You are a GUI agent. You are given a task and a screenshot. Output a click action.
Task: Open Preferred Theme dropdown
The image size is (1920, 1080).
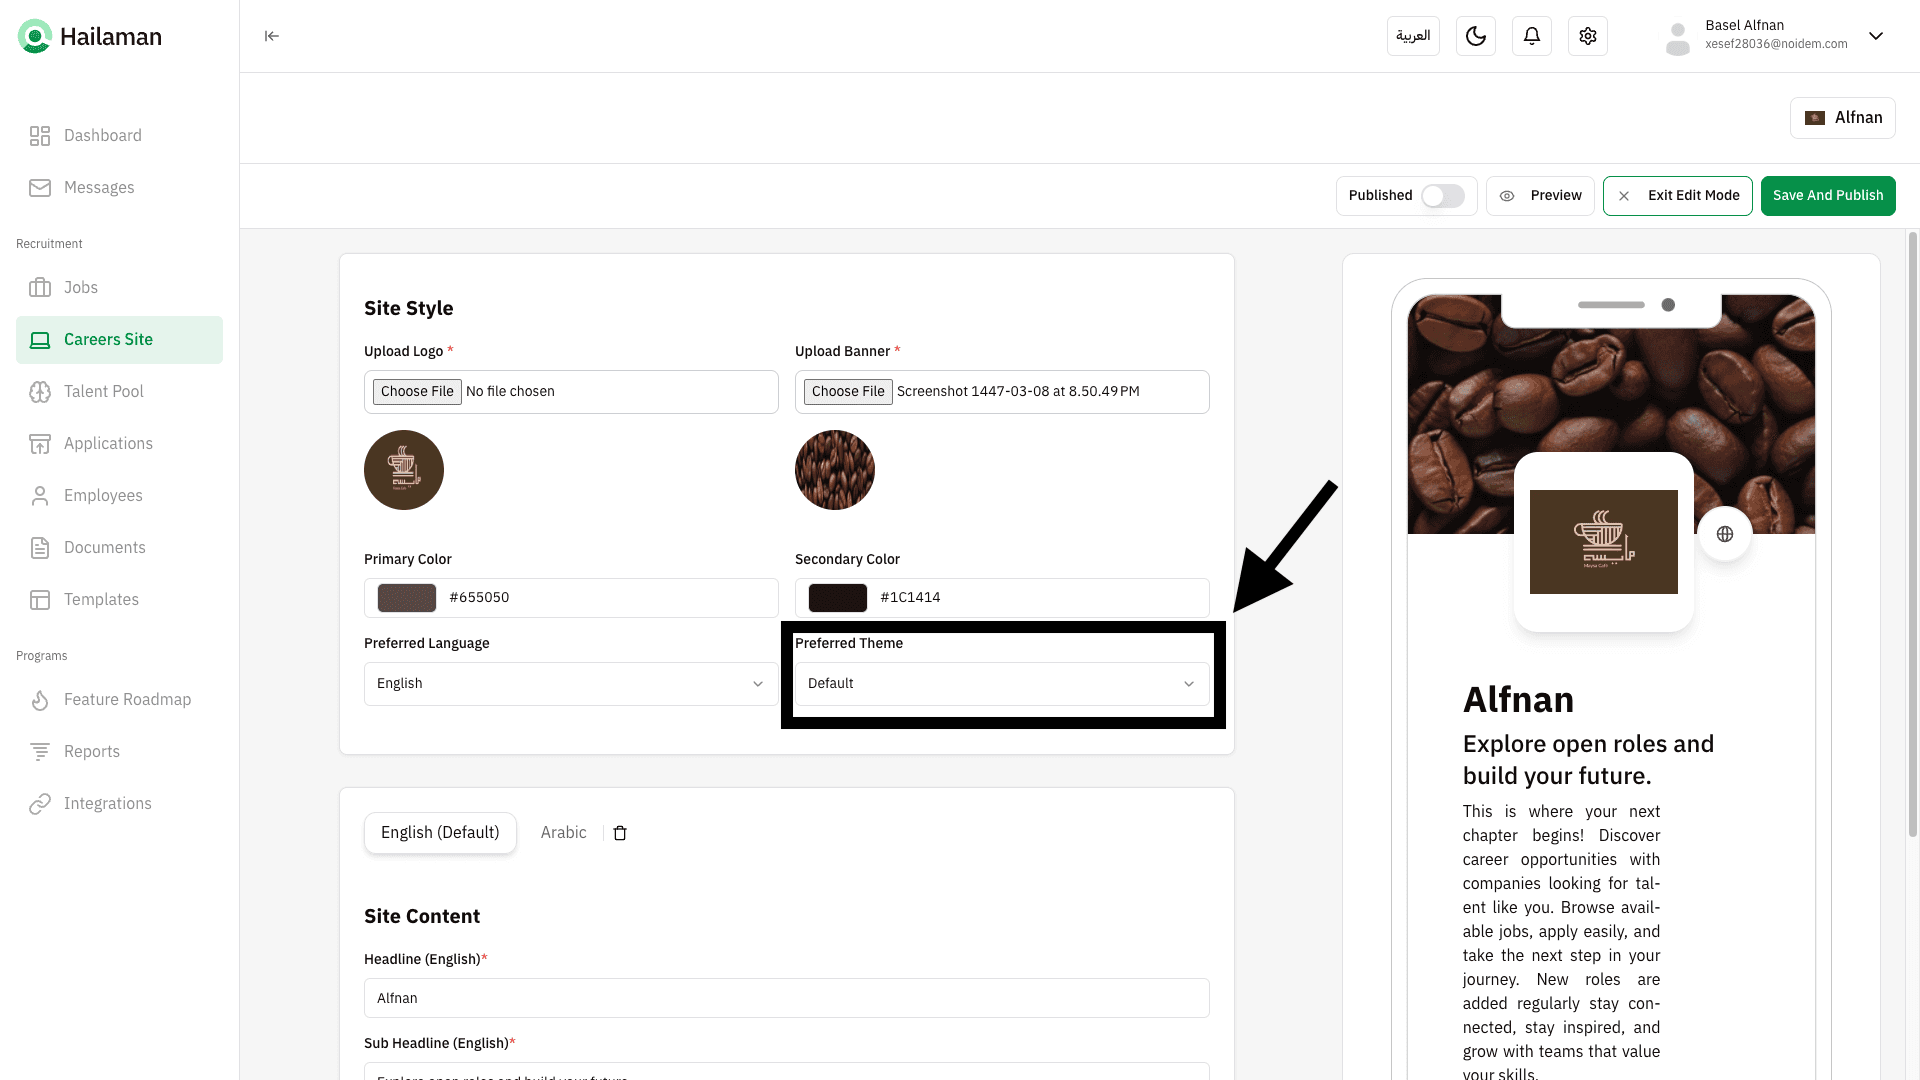[1001, 684]
